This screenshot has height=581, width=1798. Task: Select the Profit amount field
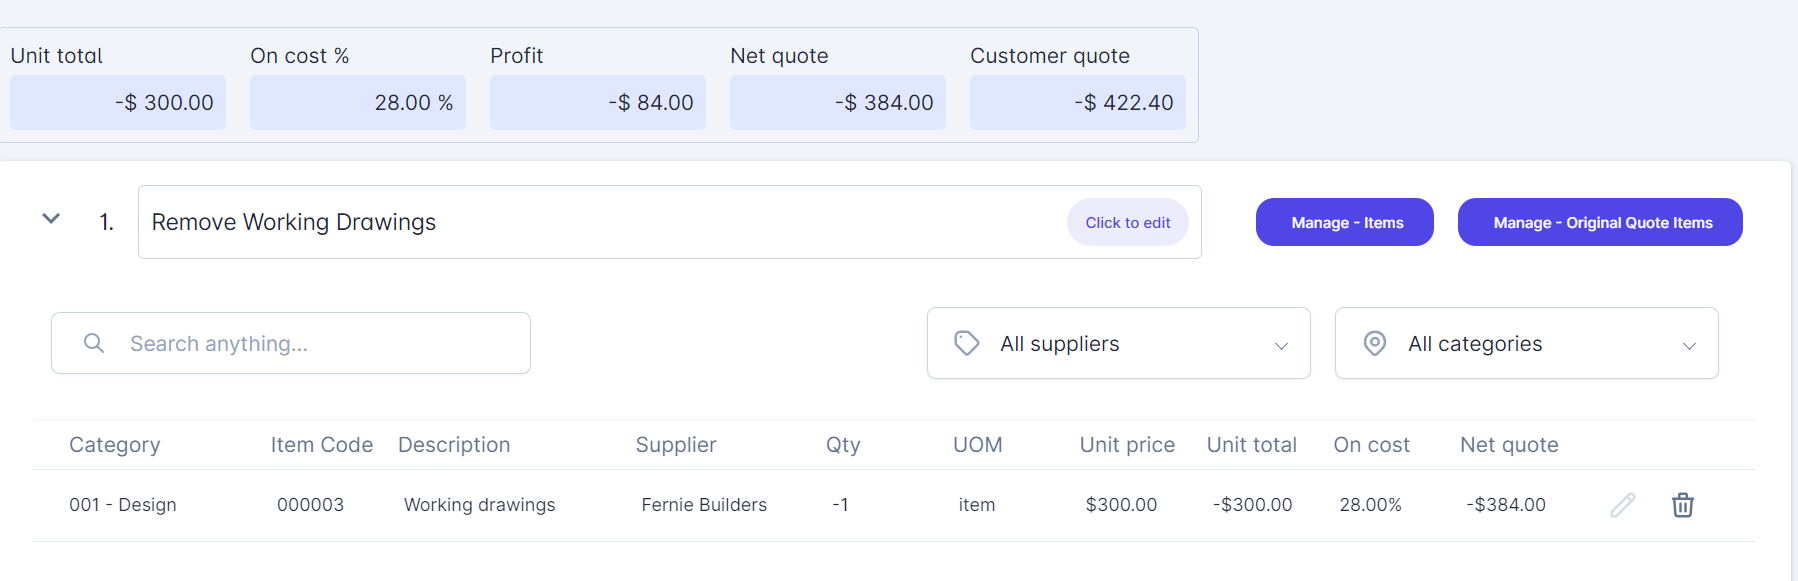[598, 102]
